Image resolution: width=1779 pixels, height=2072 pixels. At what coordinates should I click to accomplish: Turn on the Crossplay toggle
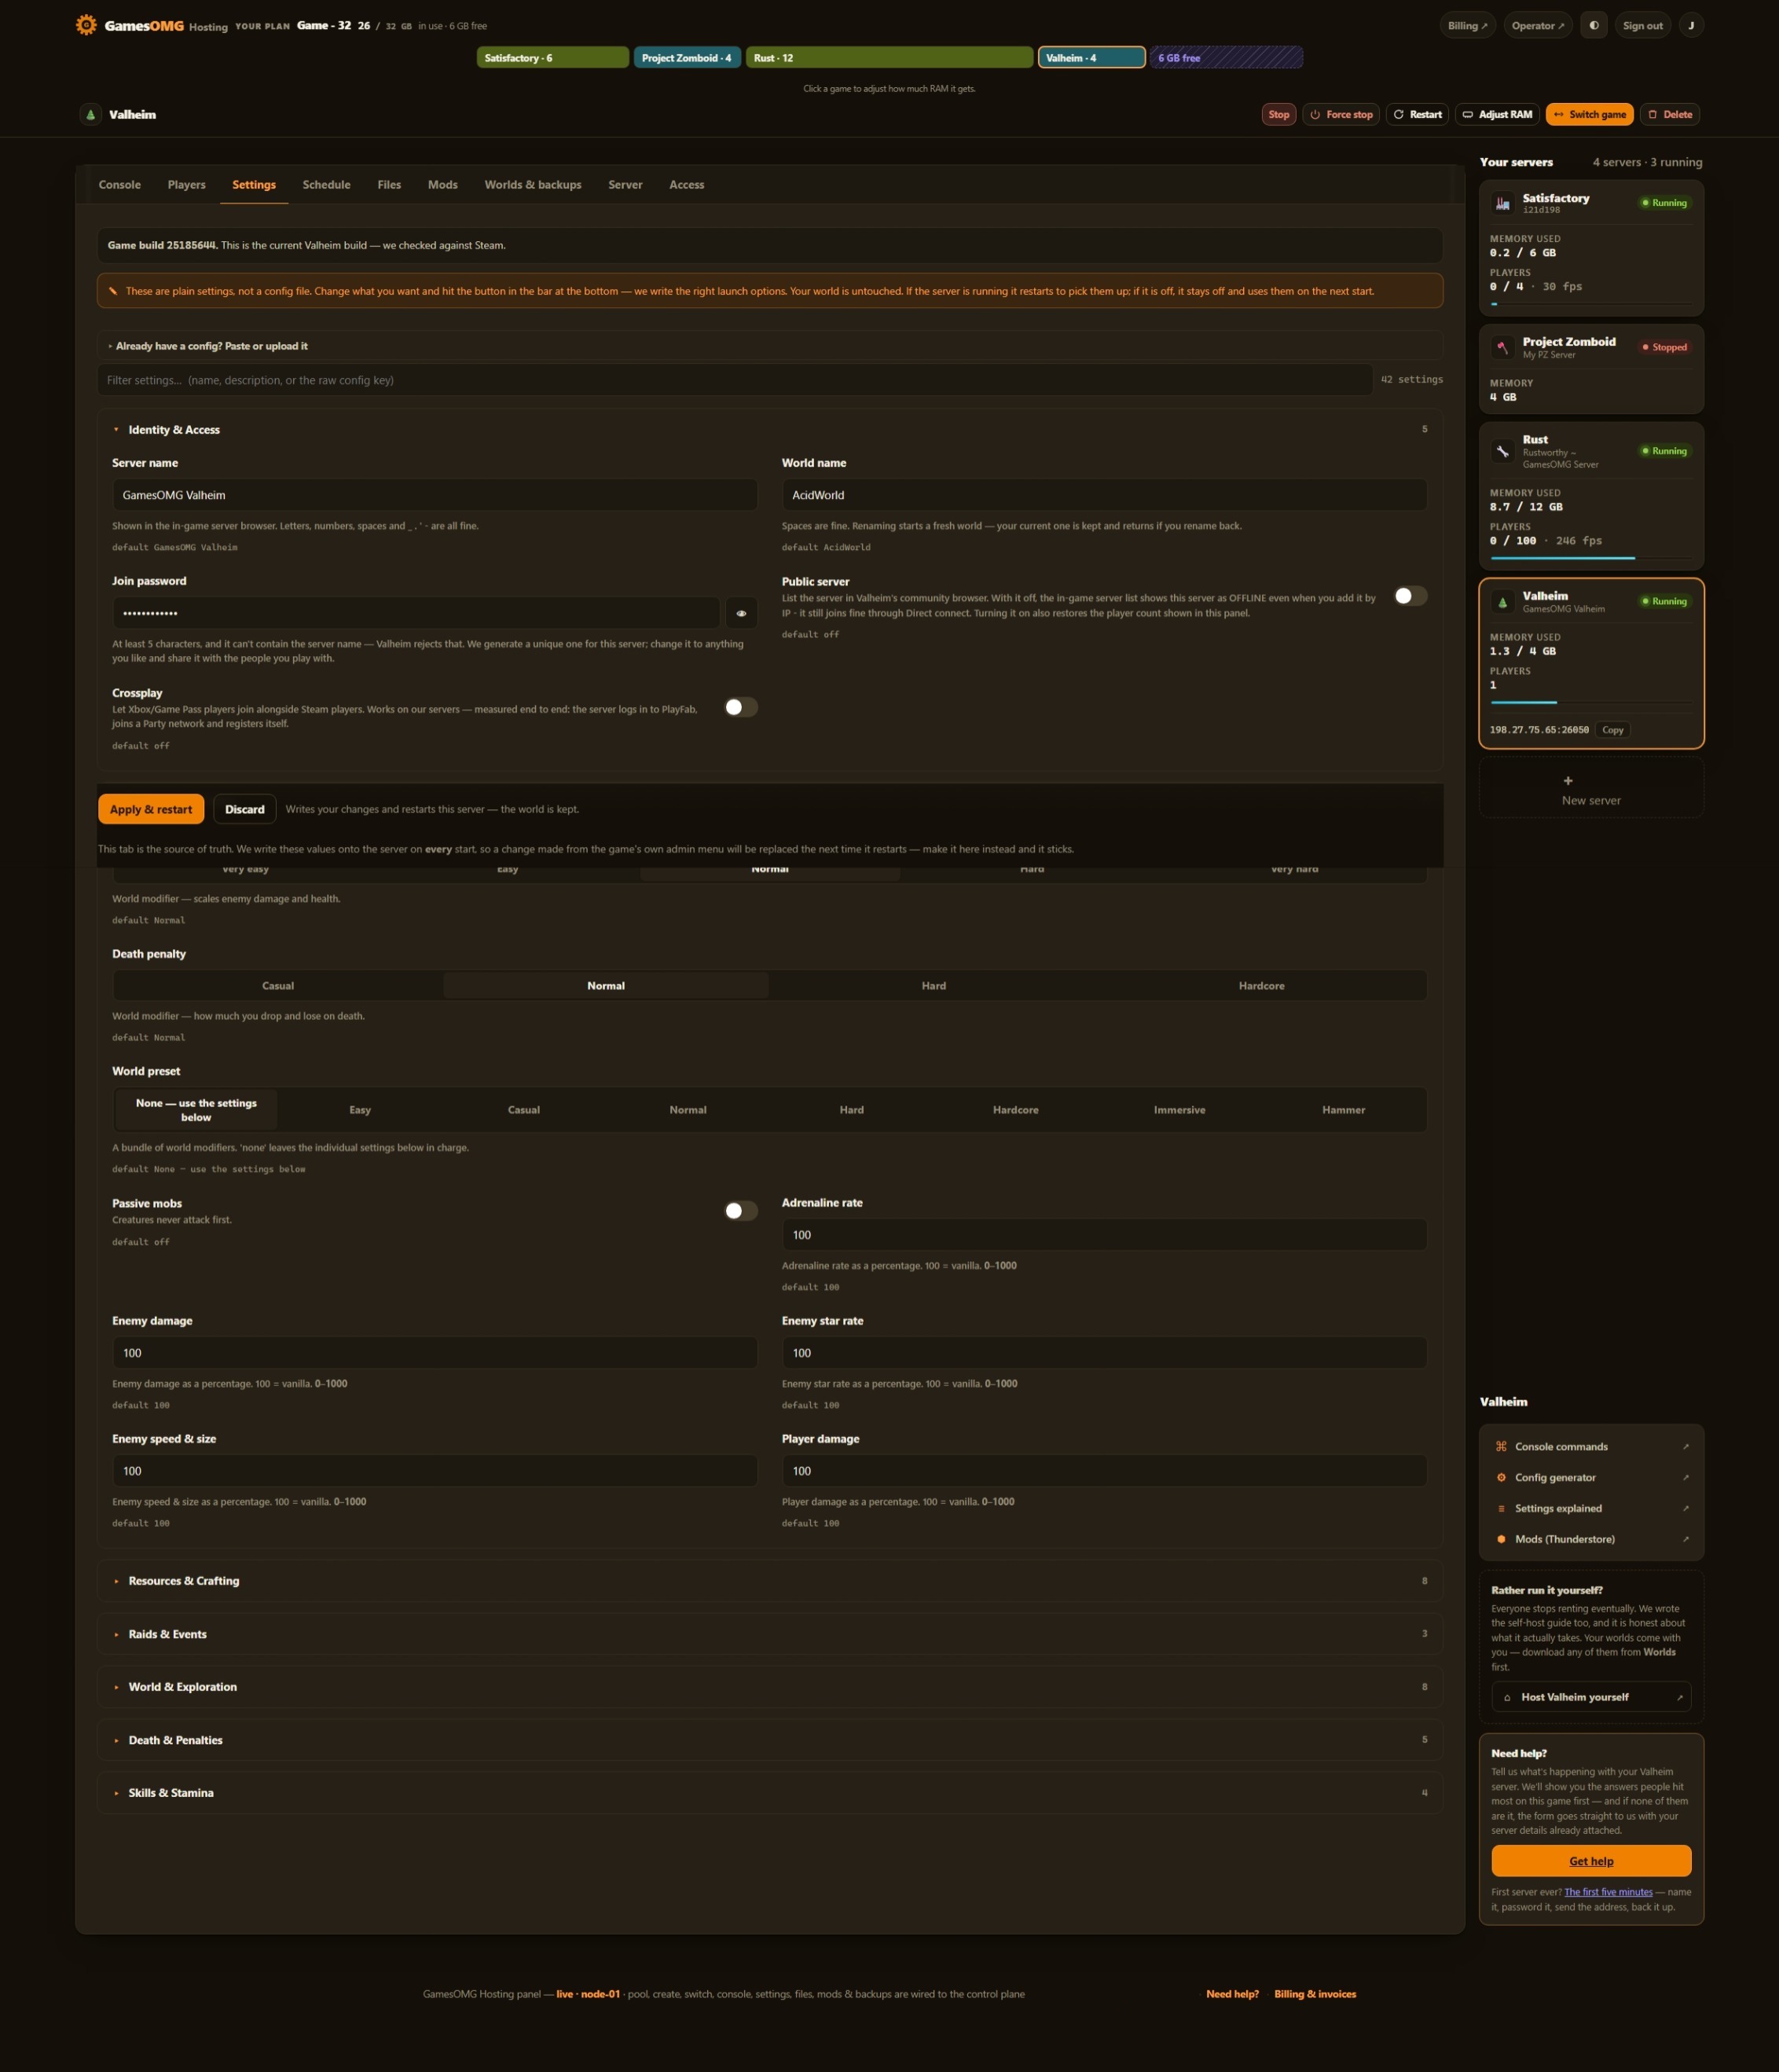740,707
